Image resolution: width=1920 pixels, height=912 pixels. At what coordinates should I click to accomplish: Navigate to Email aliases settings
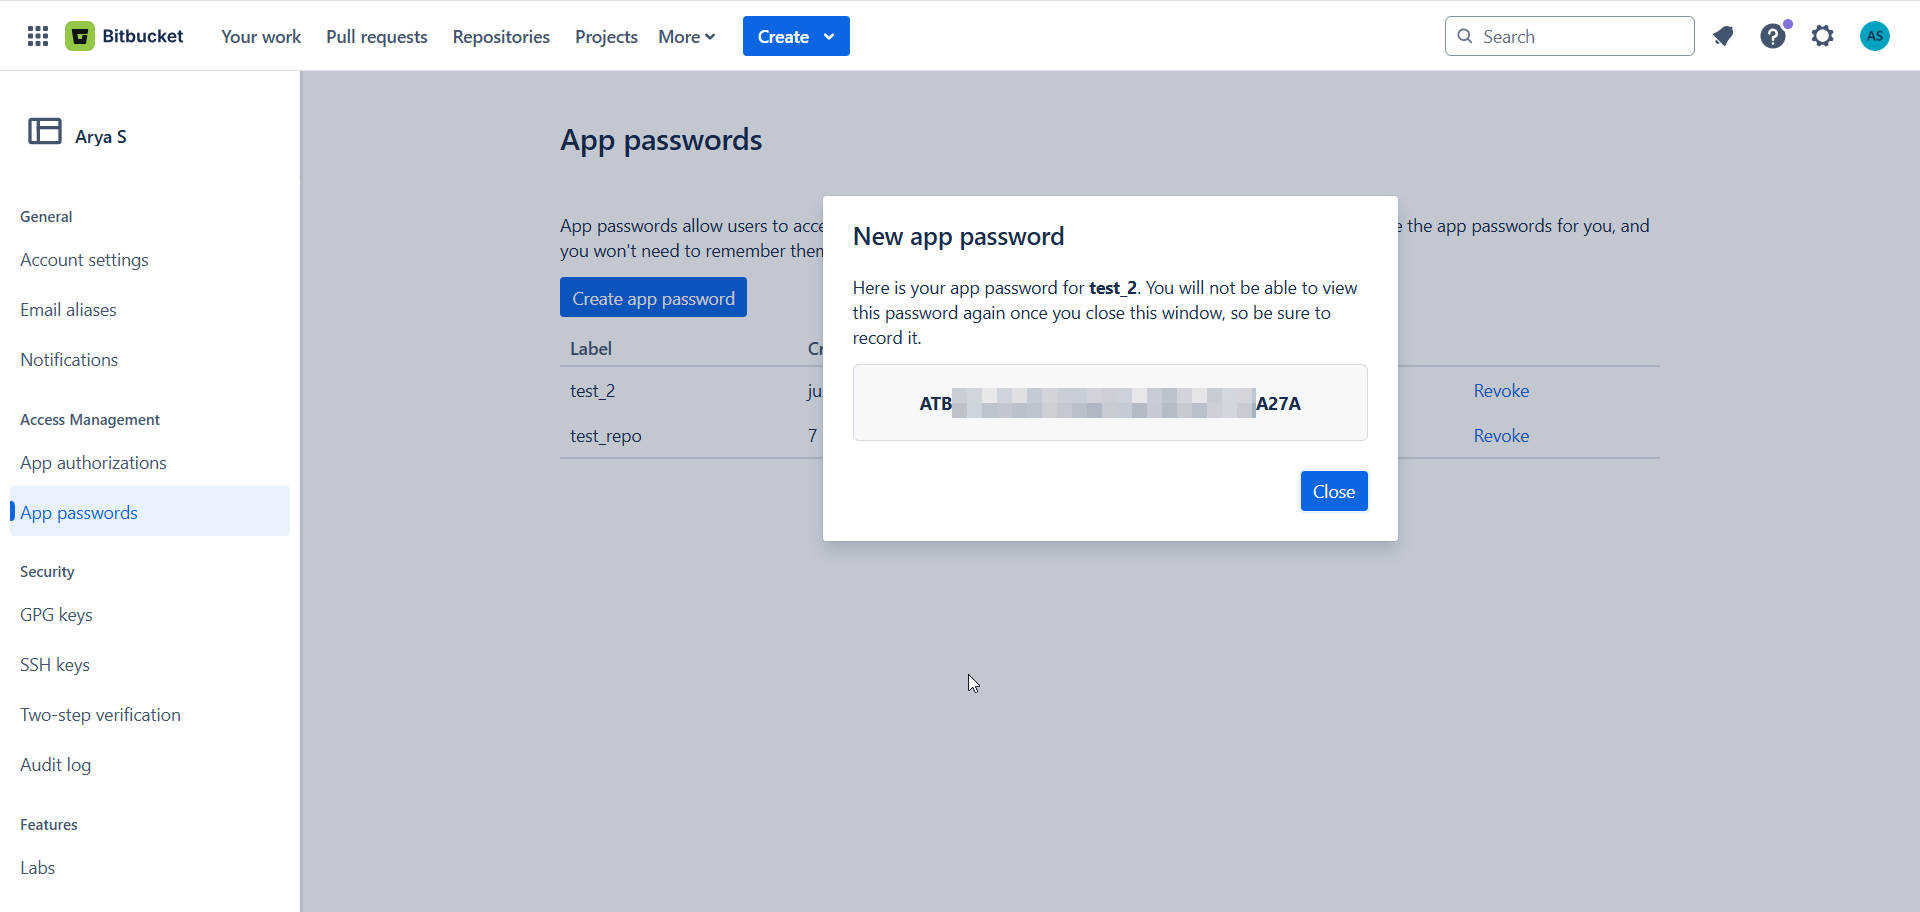[68, 309]
